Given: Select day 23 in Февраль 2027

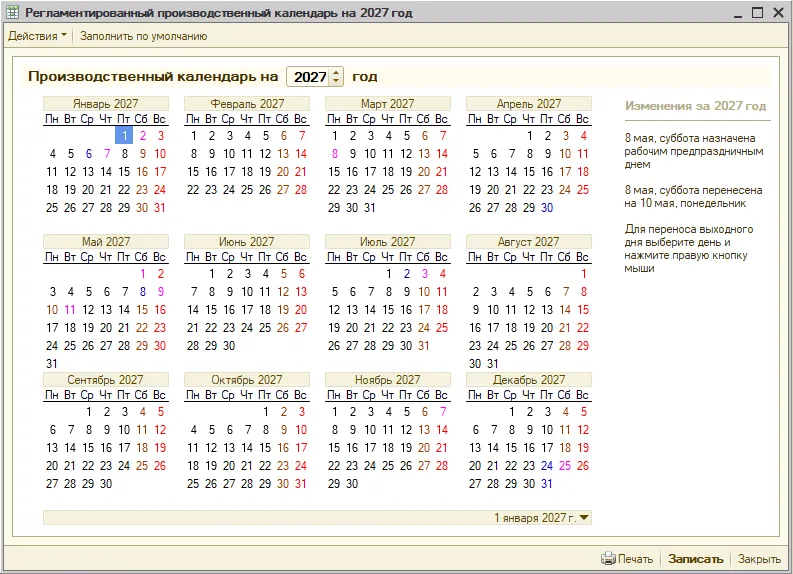Looking at the screenshot, I should click(x=211, y=190).
